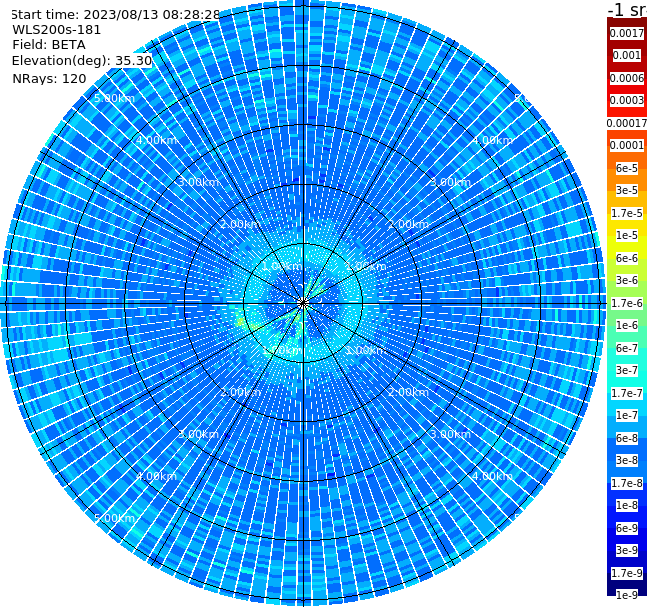Click the Start time 2023/08/13 08:28:28 text
Screen dimensions: 647x607
click(116, 14)
